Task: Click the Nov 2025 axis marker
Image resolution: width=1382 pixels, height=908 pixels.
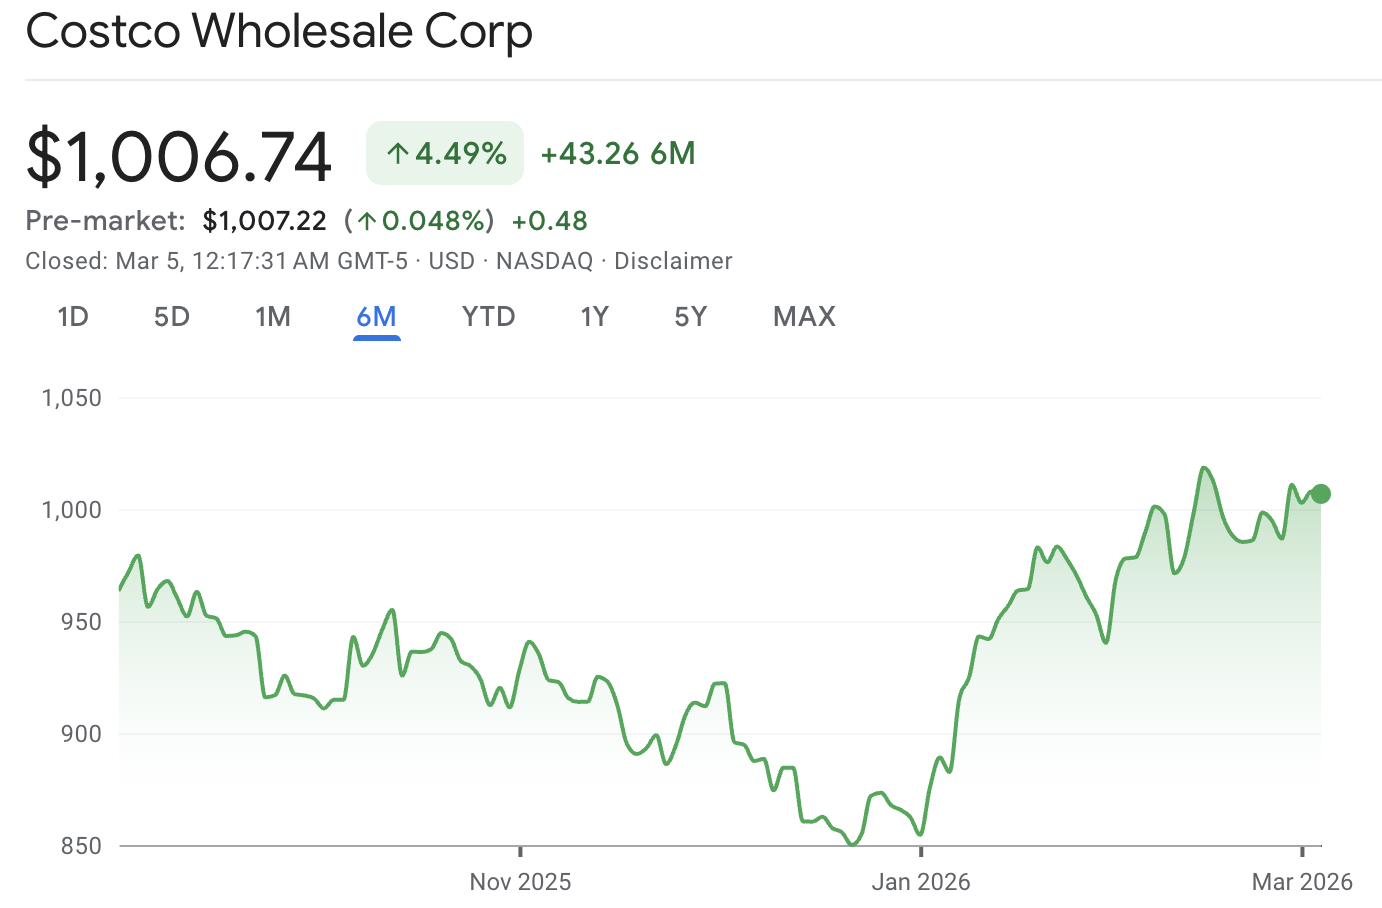Action: (x=520, y=881)
